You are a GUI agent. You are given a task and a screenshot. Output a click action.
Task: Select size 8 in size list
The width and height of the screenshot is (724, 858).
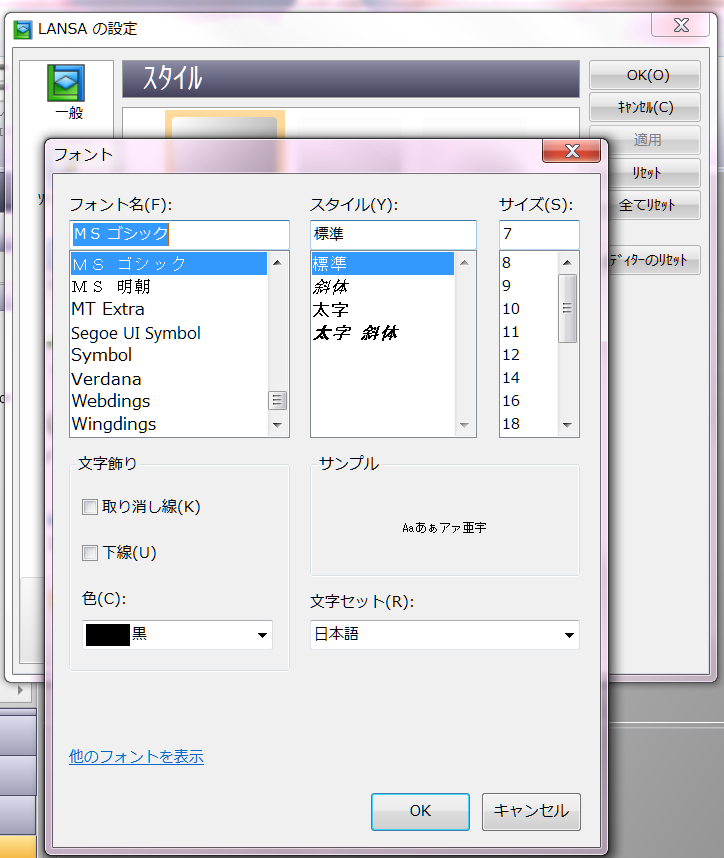pos(529,263)
